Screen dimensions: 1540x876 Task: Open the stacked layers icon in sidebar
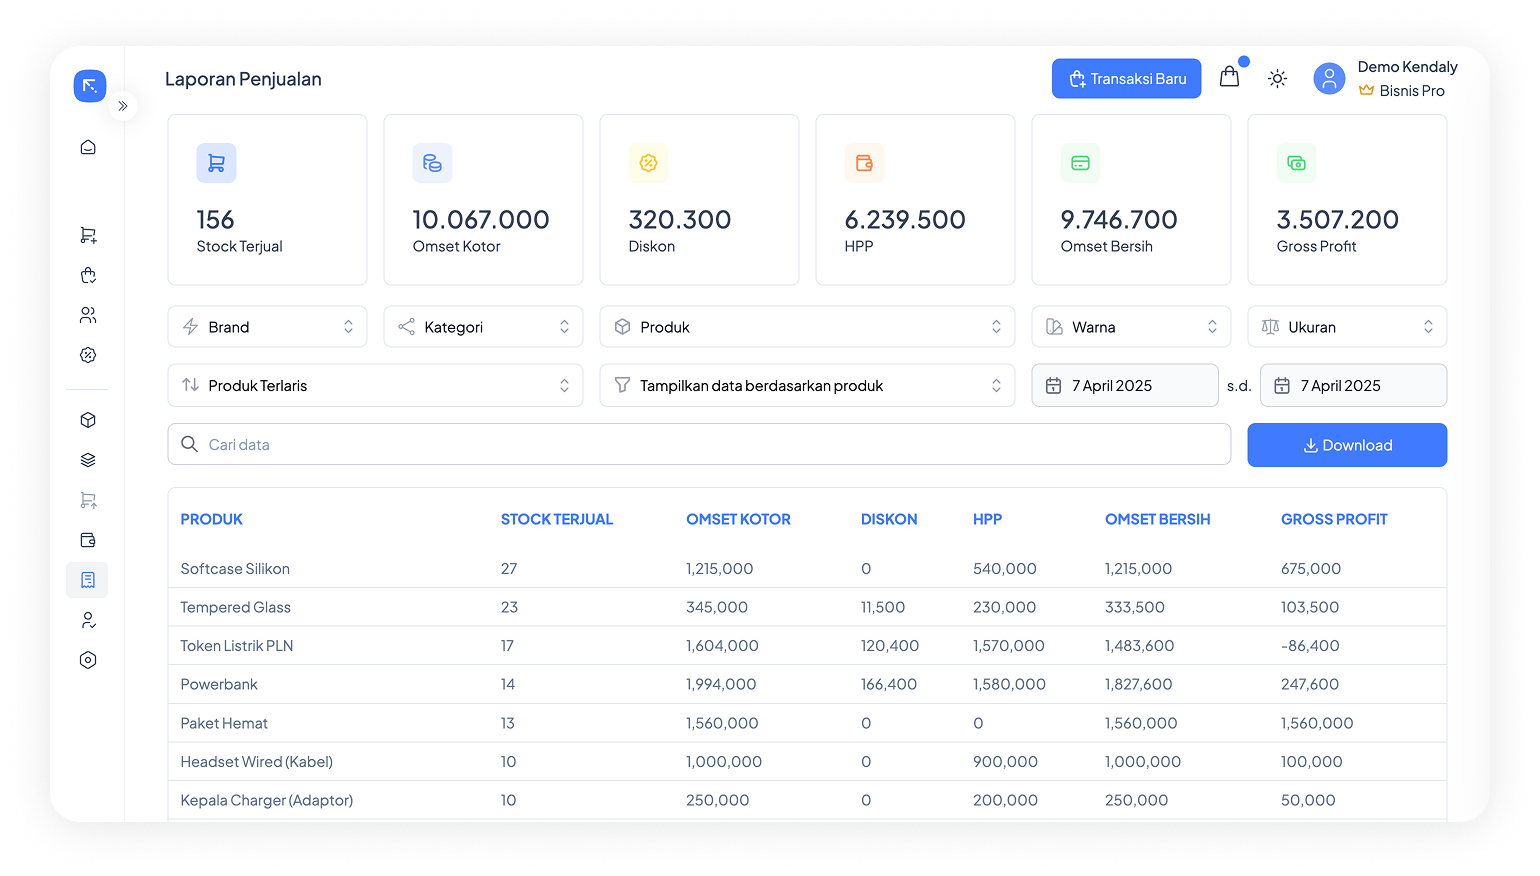(88, 460)
